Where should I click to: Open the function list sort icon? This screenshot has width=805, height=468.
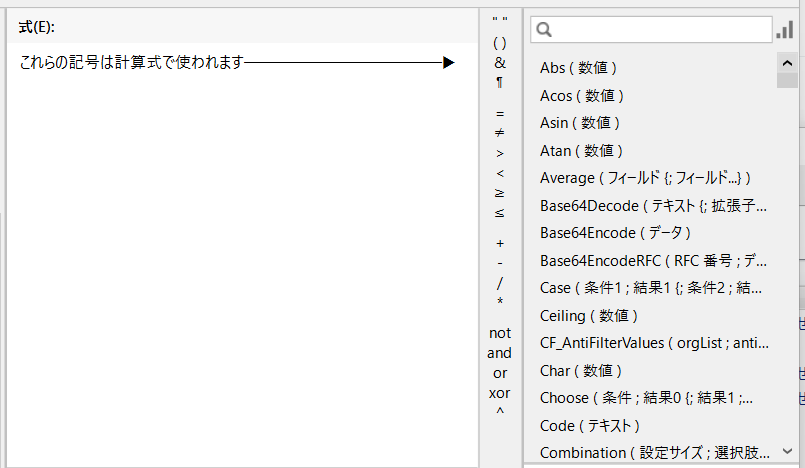click(785, 30)
